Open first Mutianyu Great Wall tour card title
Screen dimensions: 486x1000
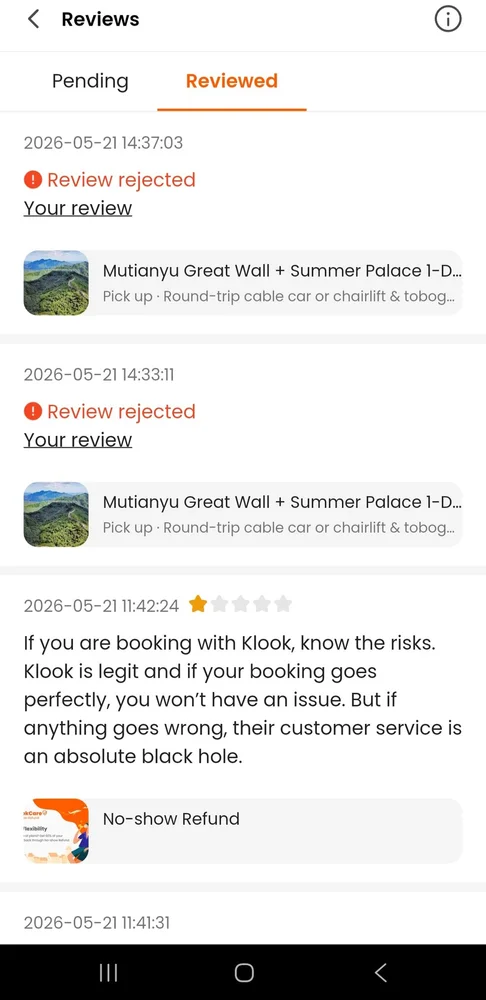pyautogui.click(x=282, y=271)
